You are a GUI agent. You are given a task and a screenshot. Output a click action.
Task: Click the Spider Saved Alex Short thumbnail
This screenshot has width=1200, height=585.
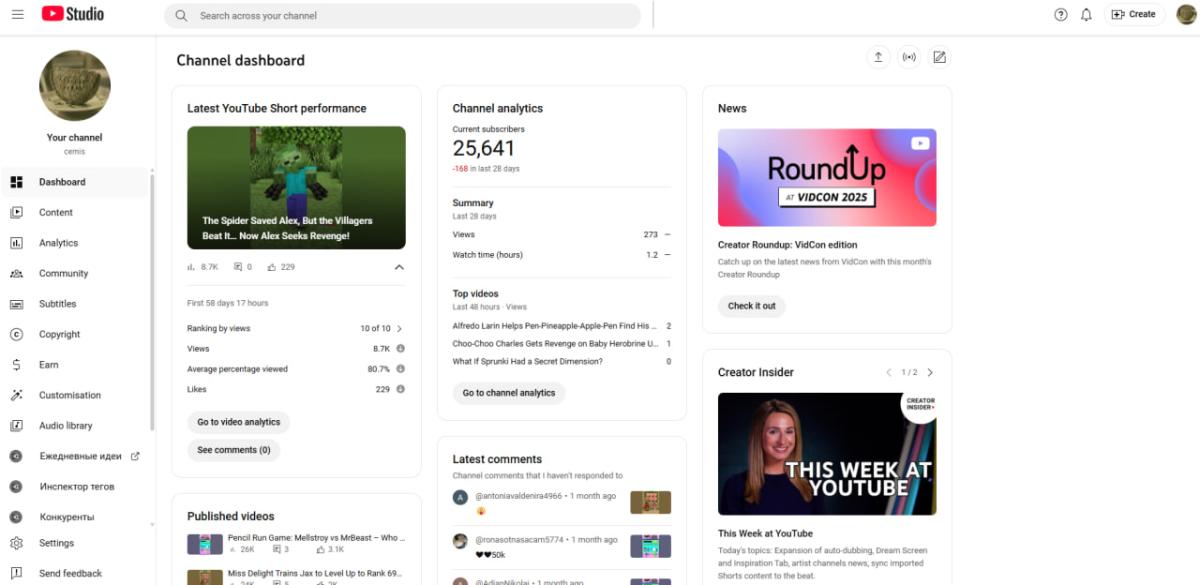[296, 187]
